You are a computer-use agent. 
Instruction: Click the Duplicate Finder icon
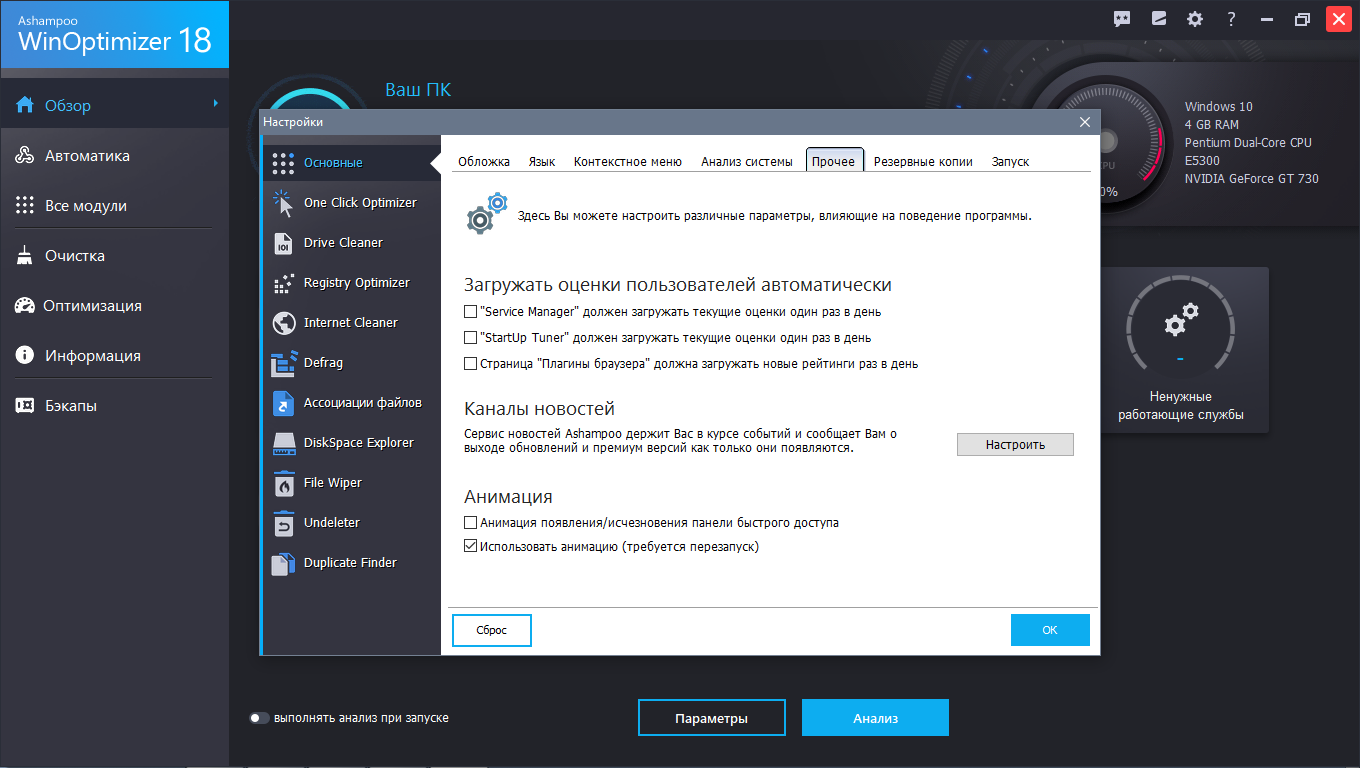tap(283, 563)
